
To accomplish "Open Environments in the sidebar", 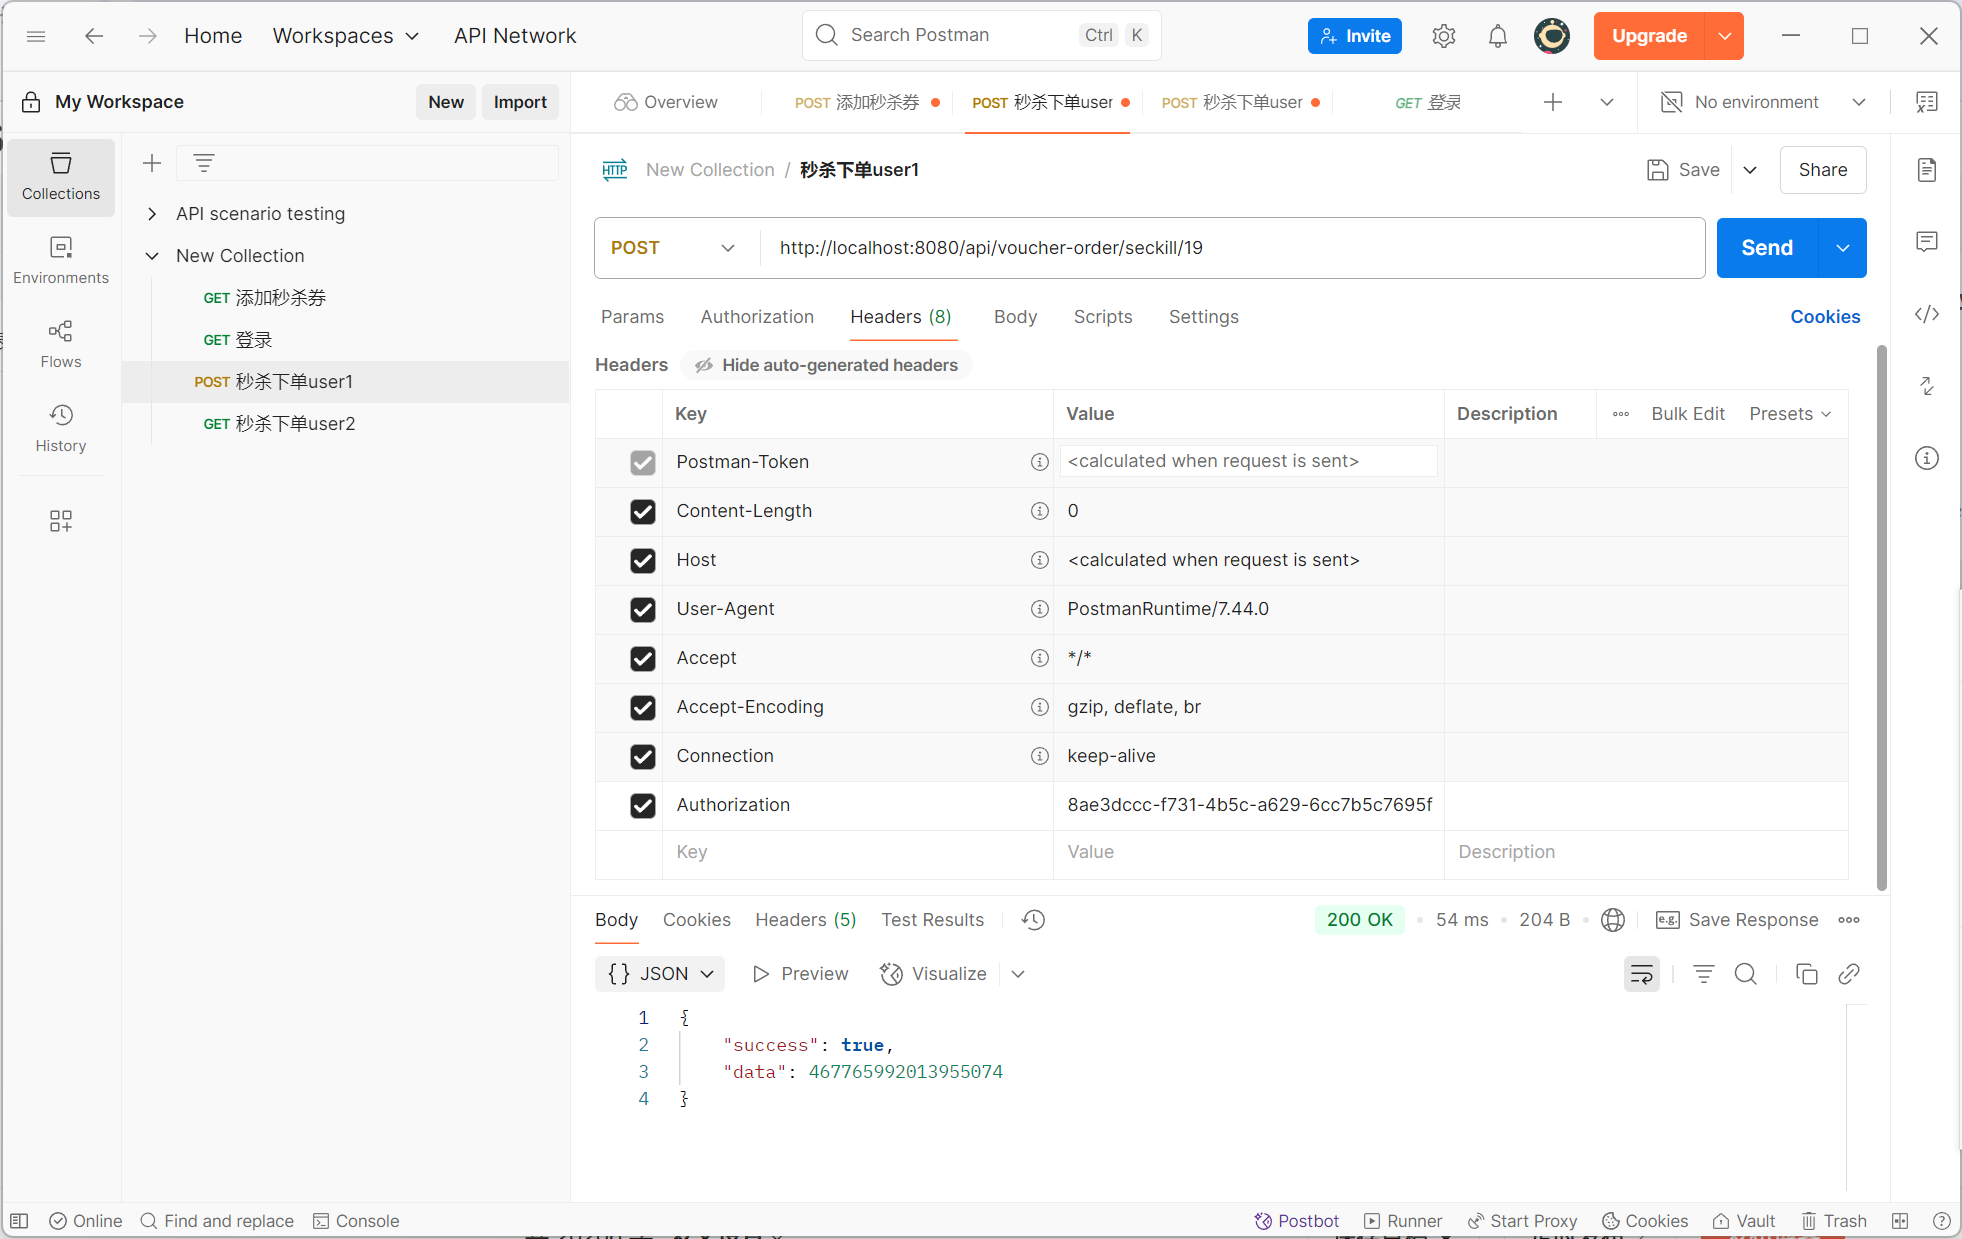I will click(x=61, y=259).
